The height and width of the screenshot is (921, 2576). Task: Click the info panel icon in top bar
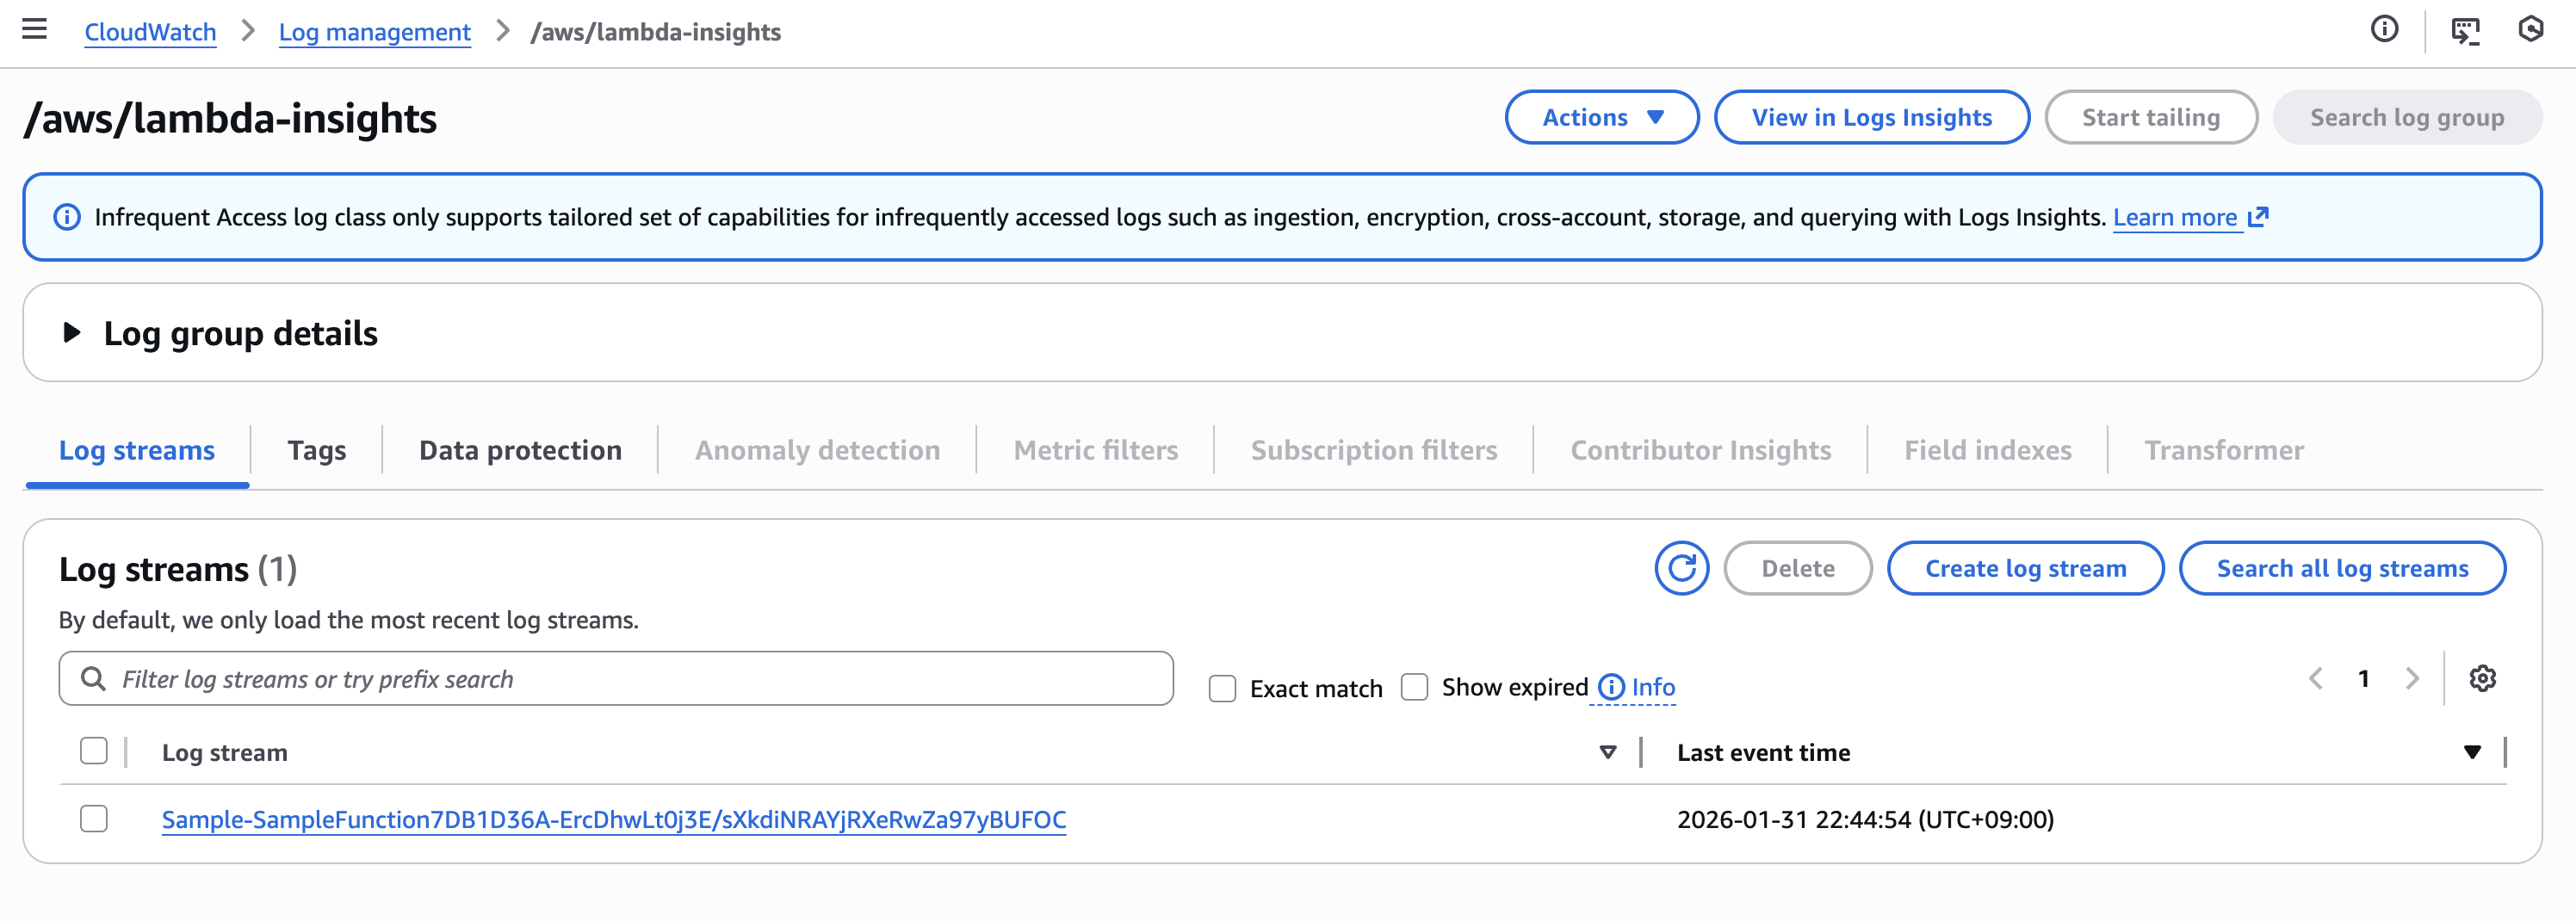(x=2384, y=30)
